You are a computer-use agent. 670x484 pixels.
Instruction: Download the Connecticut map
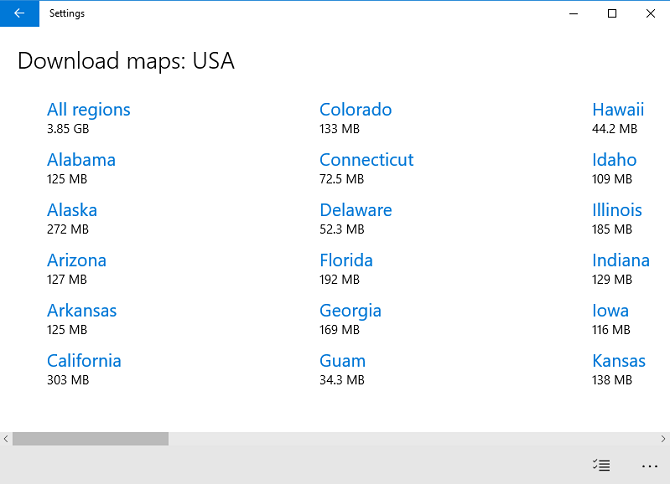tap(367, 160)
